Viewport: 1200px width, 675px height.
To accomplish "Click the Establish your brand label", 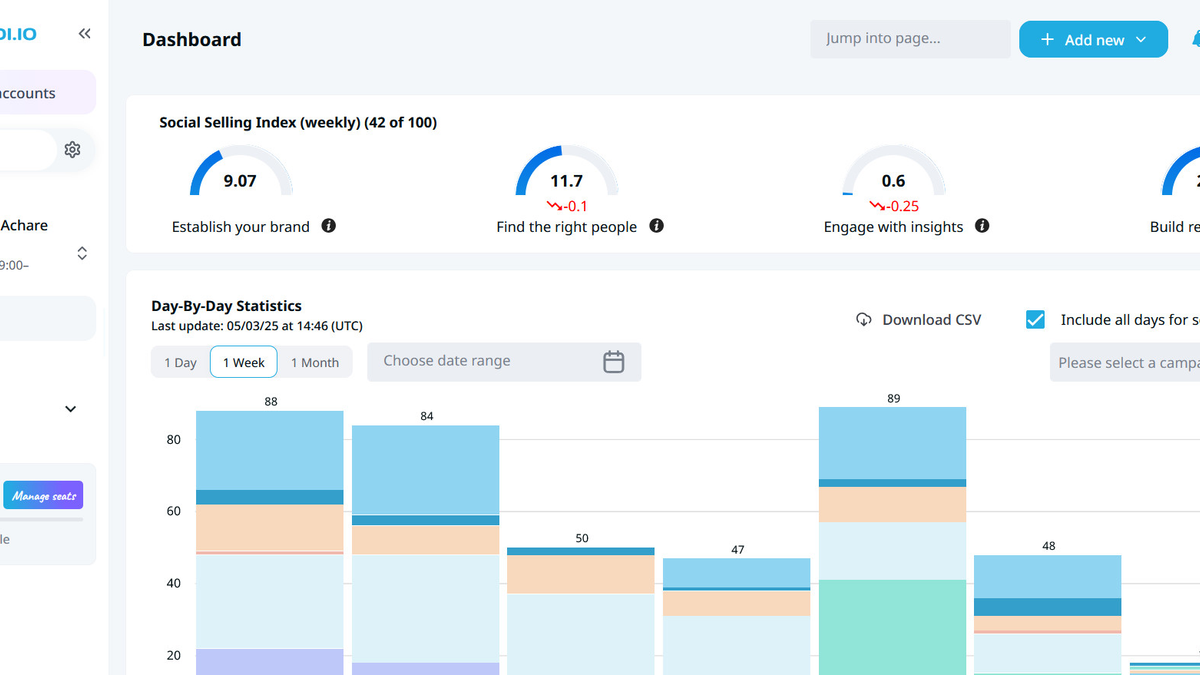I will tap(241, 227).
